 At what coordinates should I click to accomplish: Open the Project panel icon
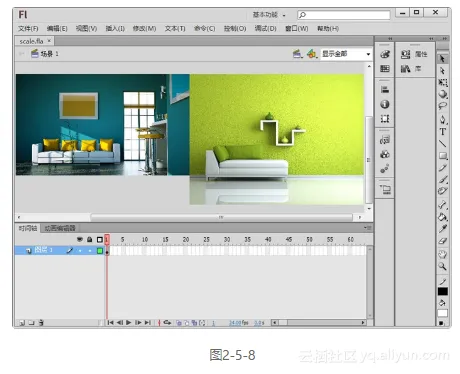pos(385,190)
